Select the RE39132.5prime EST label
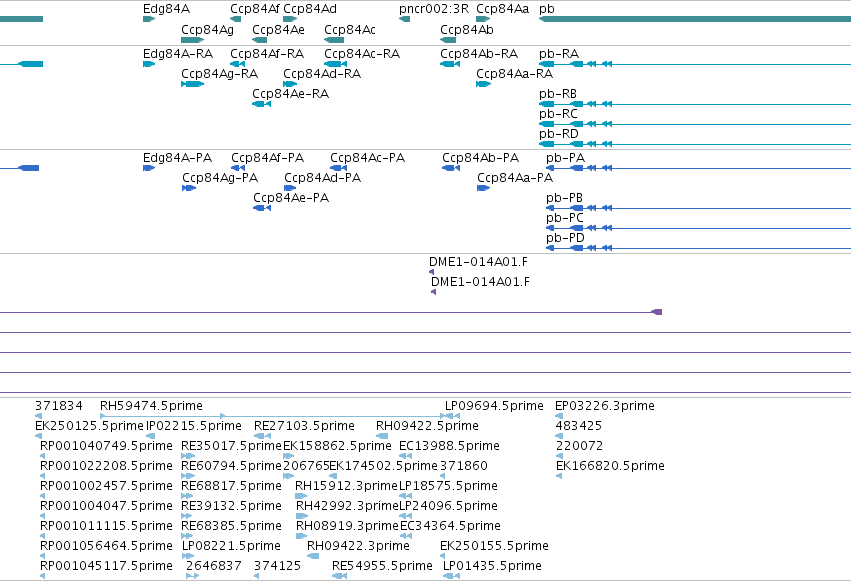The width and height of the screenshot is (851, 581). point(231,506)
